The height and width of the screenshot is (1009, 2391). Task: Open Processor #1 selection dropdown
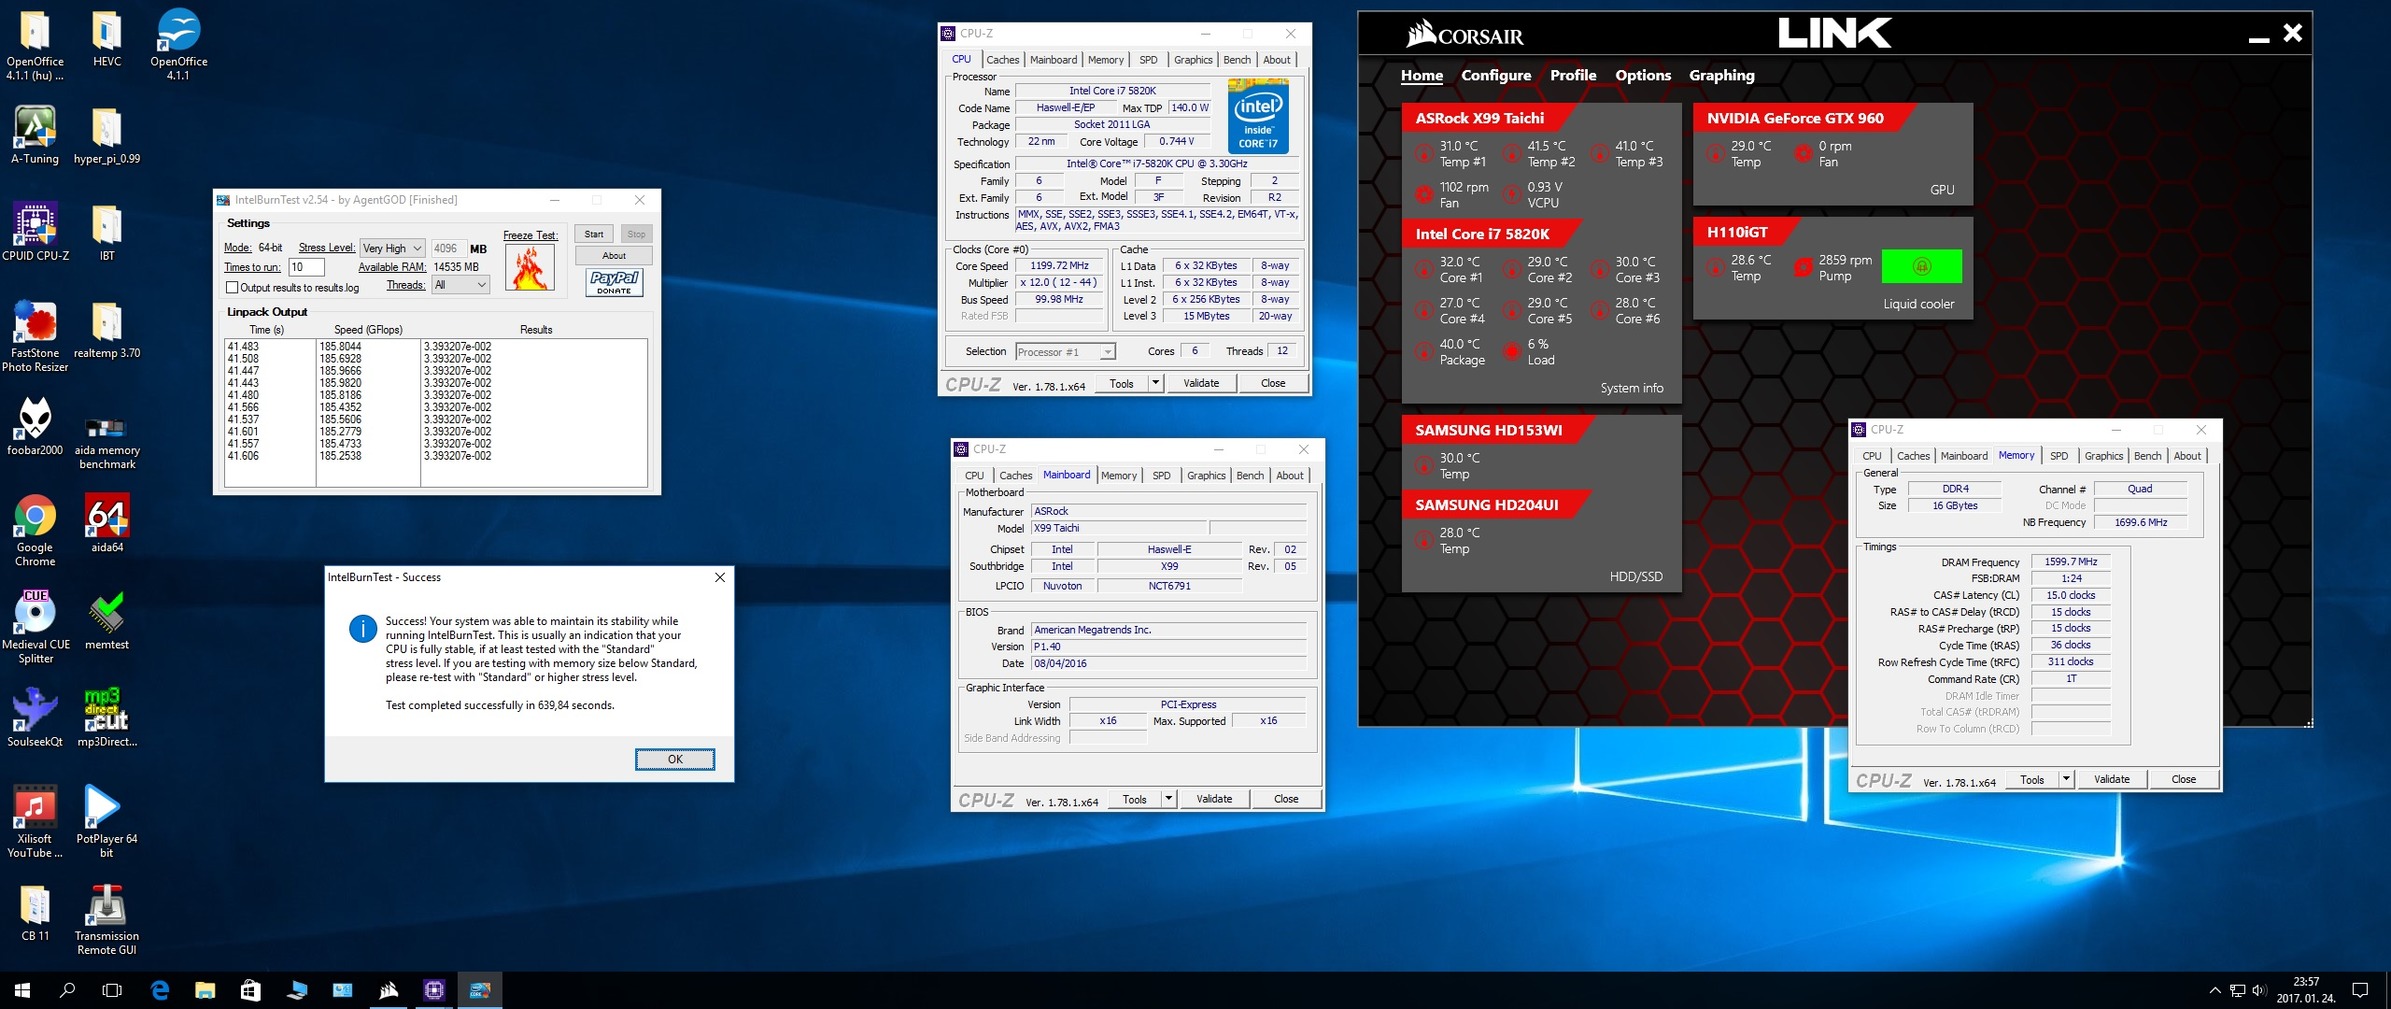pos(1065,352)
